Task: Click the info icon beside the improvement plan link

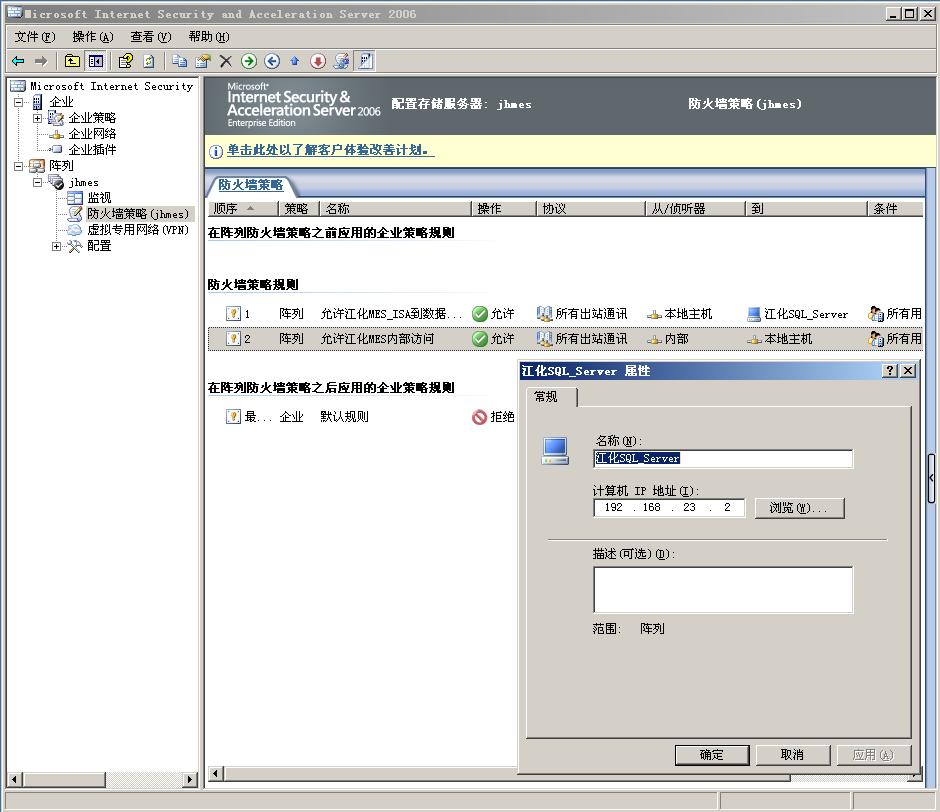Action: [x=216, y=151]
